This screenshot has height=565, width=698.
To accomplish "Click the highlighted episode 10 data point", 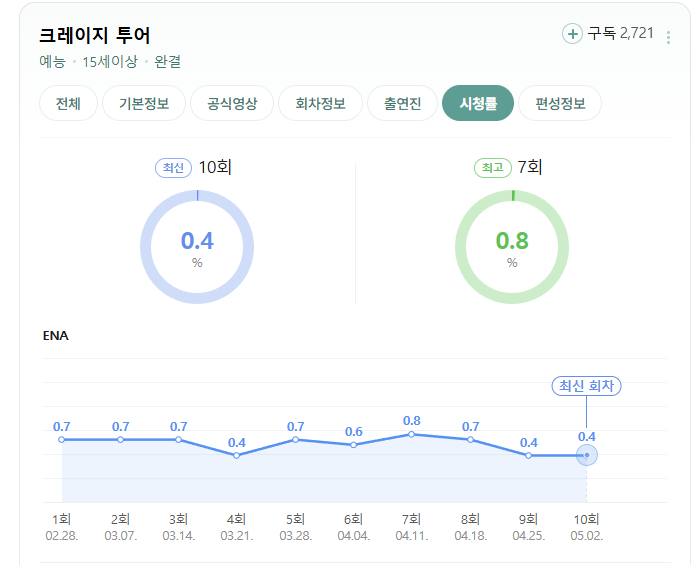I will point(587,455).
